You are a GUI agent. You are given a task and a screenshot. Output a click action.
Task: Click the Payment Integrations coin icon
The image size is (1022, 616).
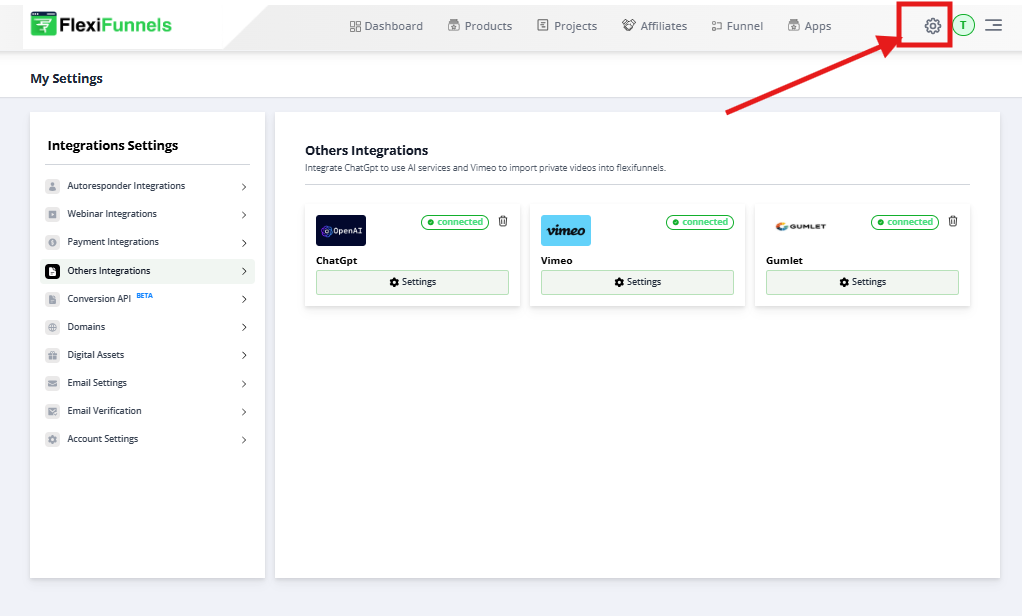[x=53, y=242]
